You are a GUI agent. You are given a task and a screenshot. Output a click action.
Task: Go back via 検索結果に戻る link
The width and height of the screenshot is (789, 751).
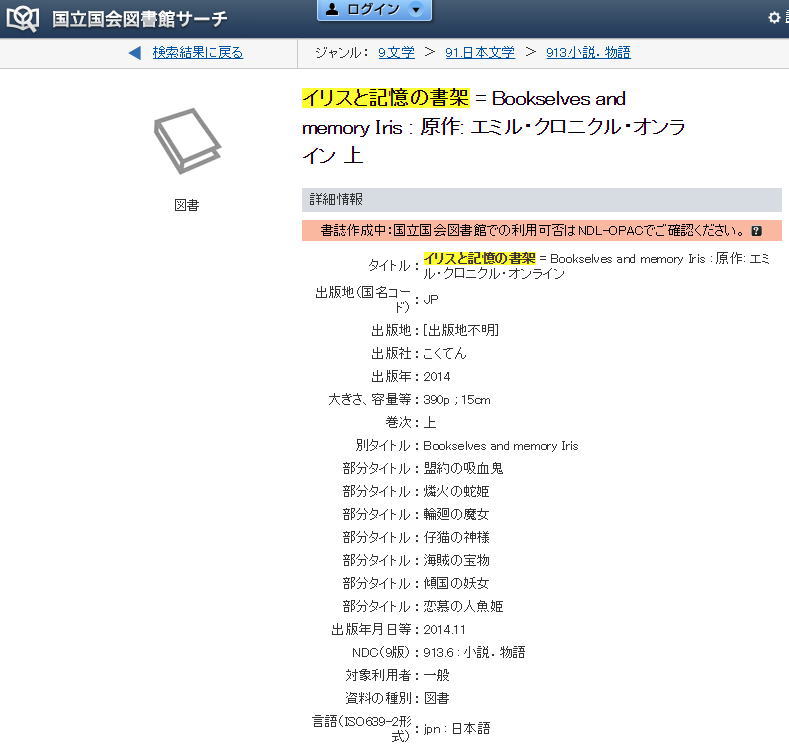pyautogui.click(x=198, y=52)
